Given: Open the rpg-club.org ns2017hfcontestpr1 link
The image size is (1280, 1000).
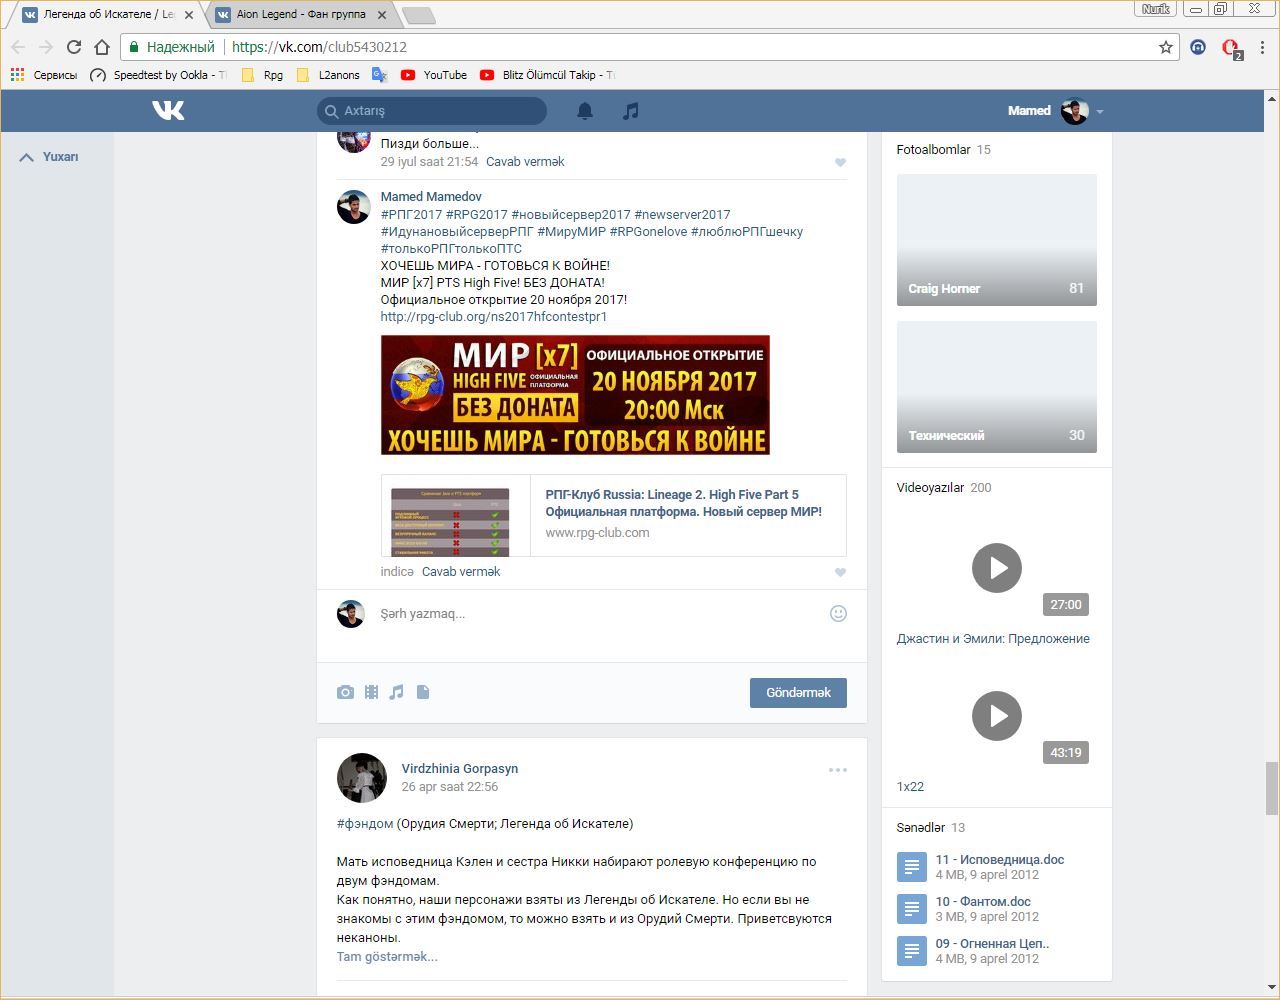Looking at the screenshot, I should pyautogui.click(x=494, y=317).
